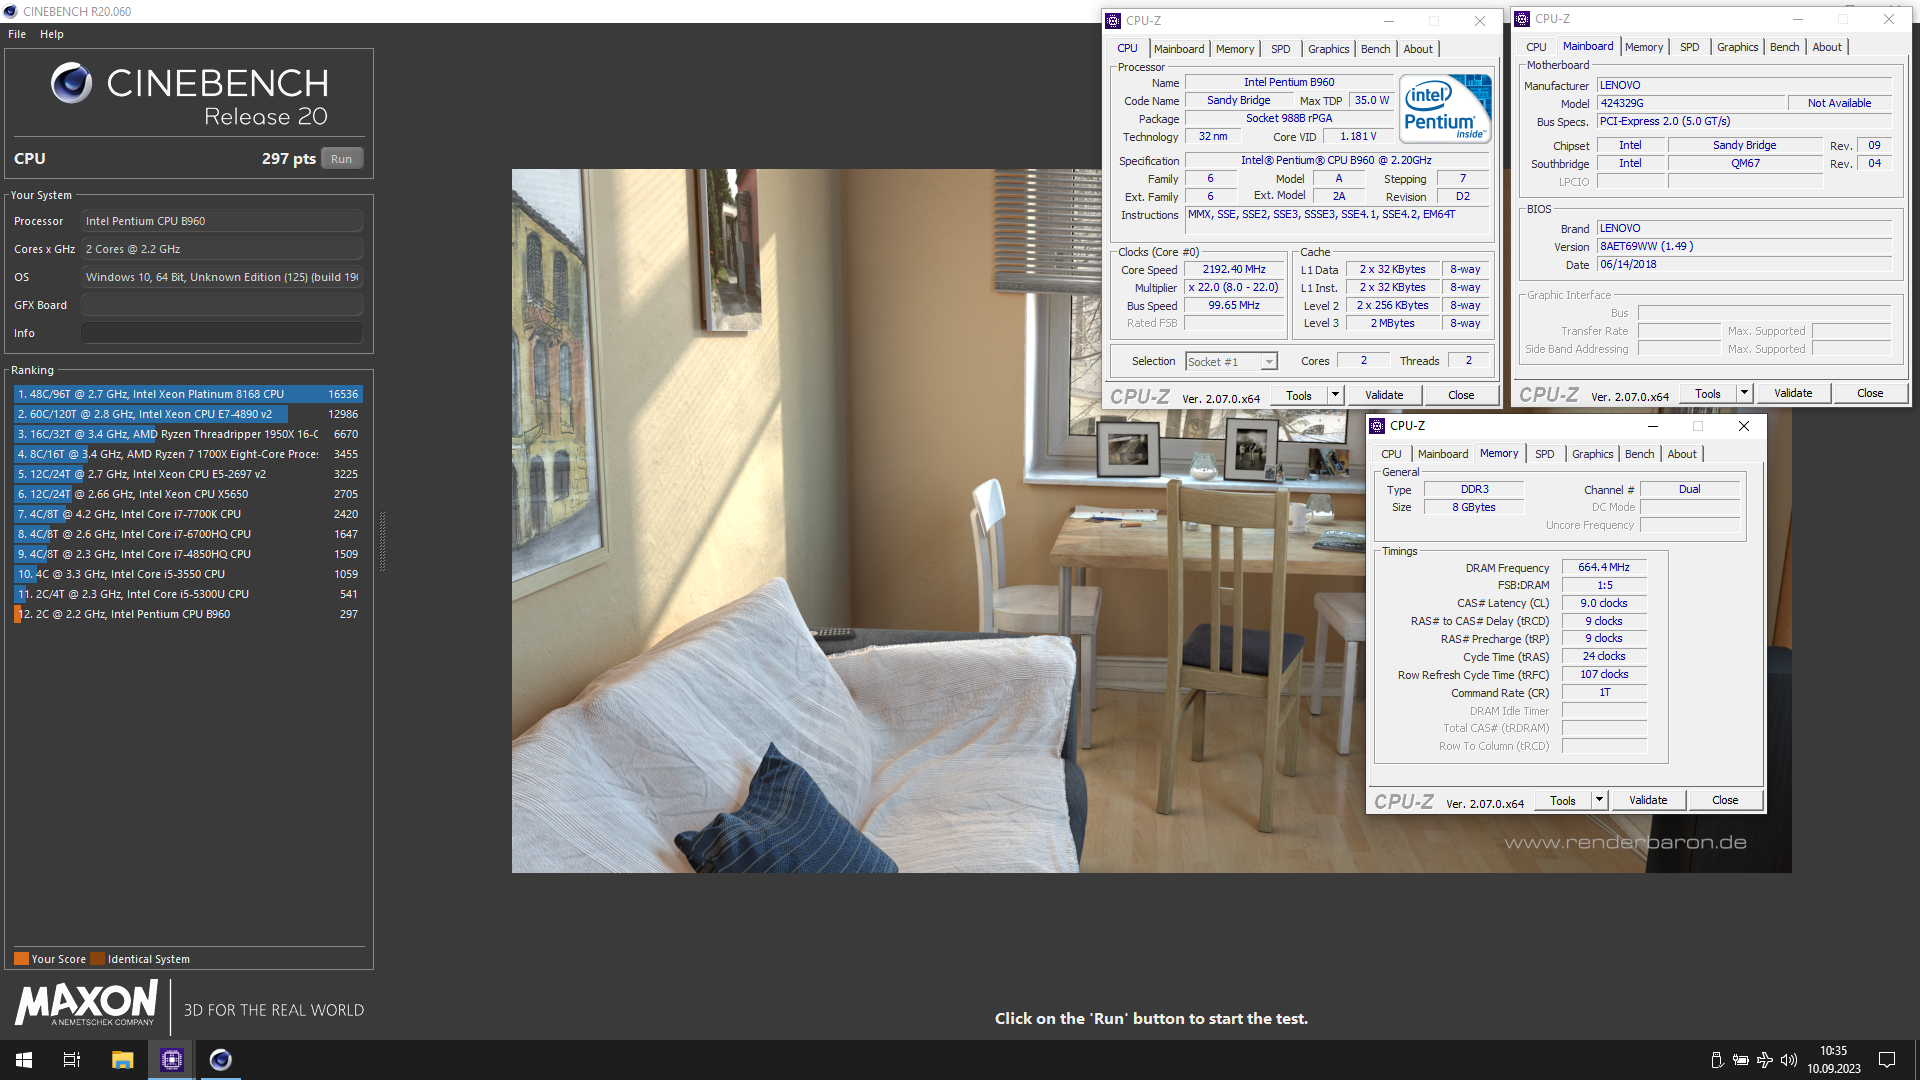This screenshot has width=1920, height=1080.
Task: Click orange Your Score legend swatch
Action: click(x=21, y=958)
